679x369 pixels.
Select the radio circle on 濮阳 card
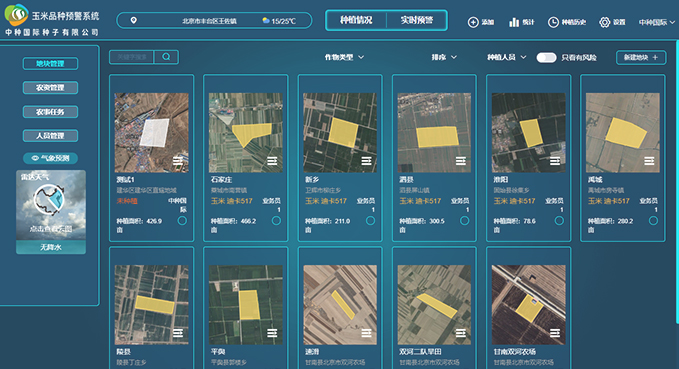coord(559,221)
